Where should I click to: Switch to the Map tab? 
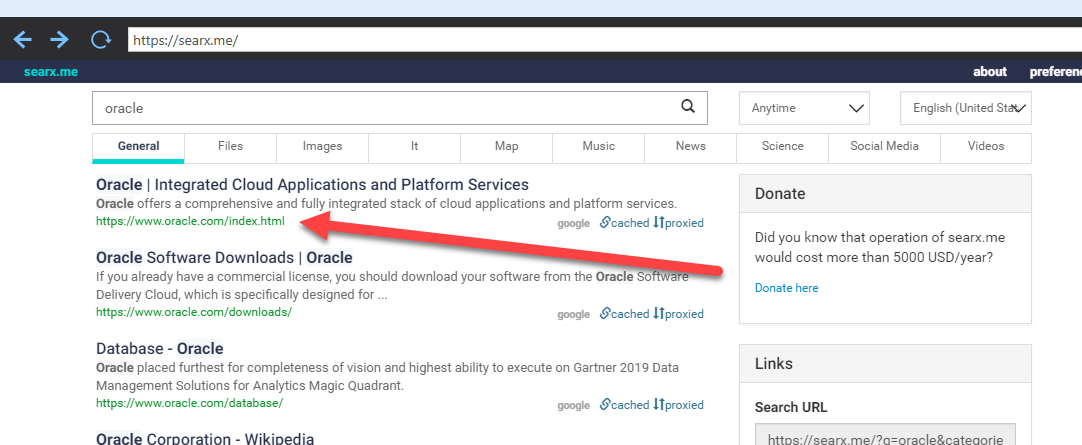(x=506, y=146)
